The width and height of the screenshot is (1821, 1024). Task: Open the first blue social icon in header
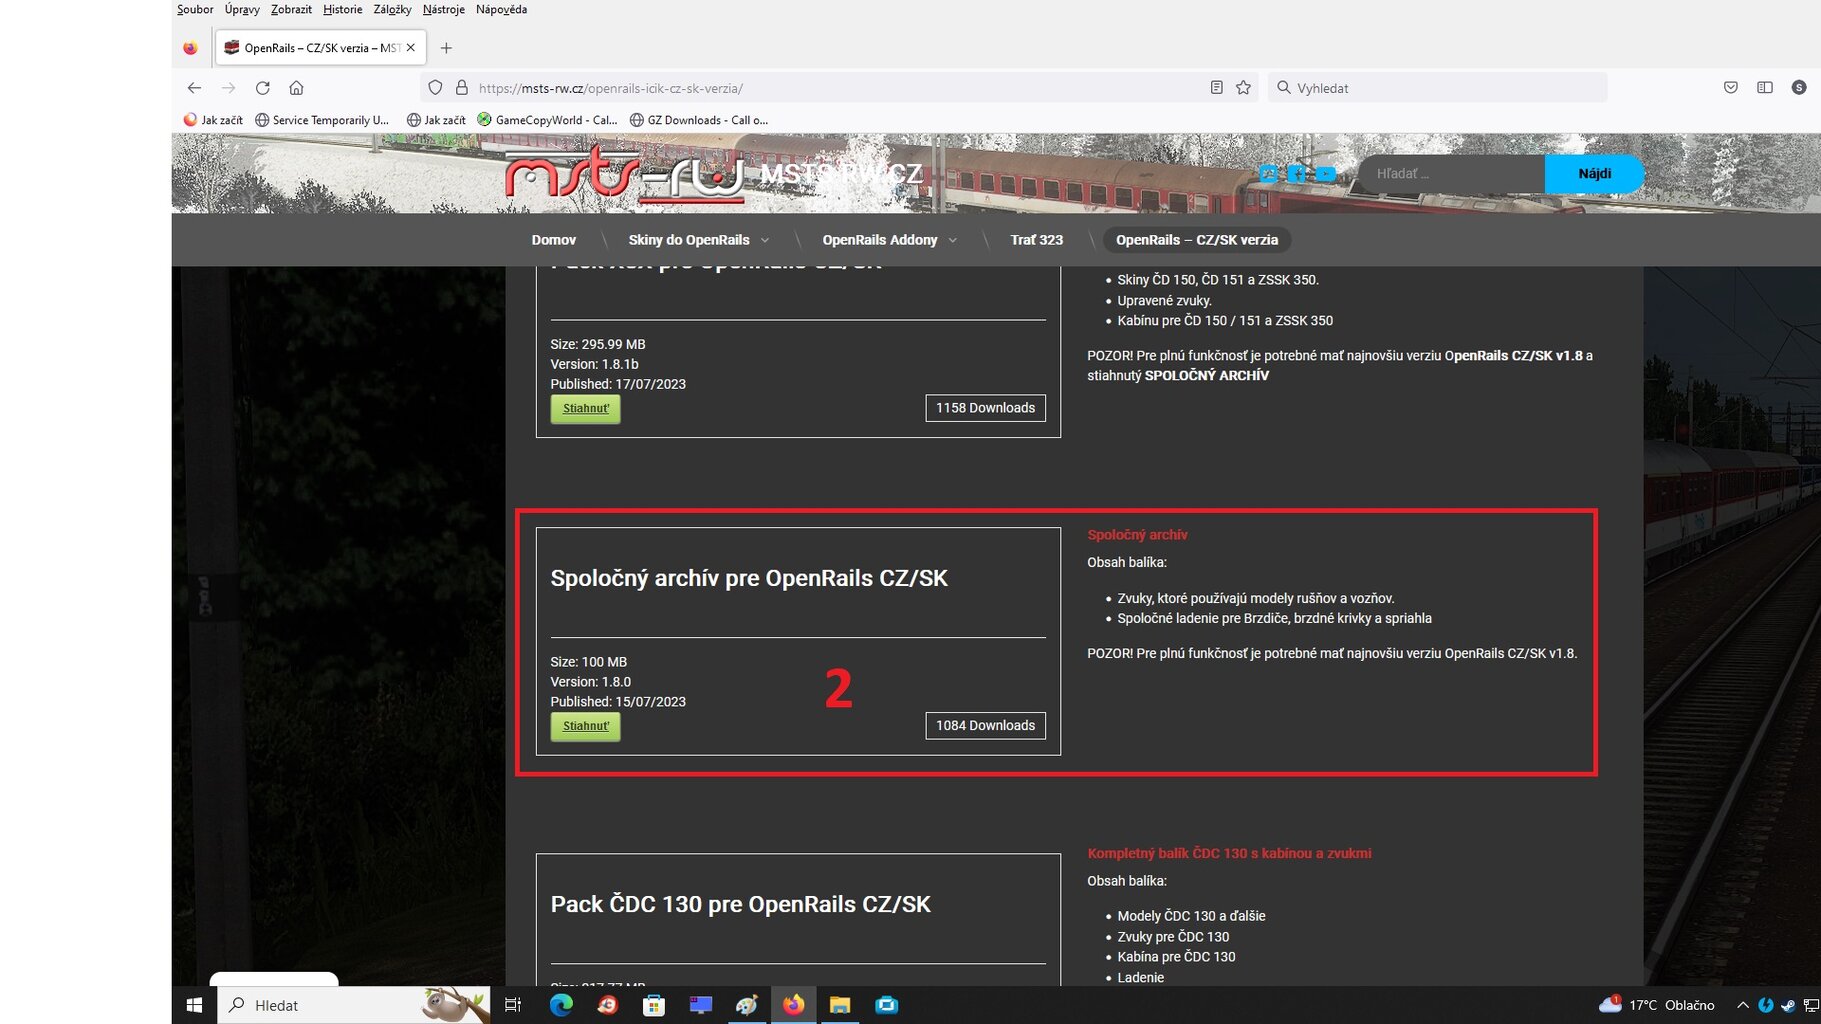point(1268,174)
